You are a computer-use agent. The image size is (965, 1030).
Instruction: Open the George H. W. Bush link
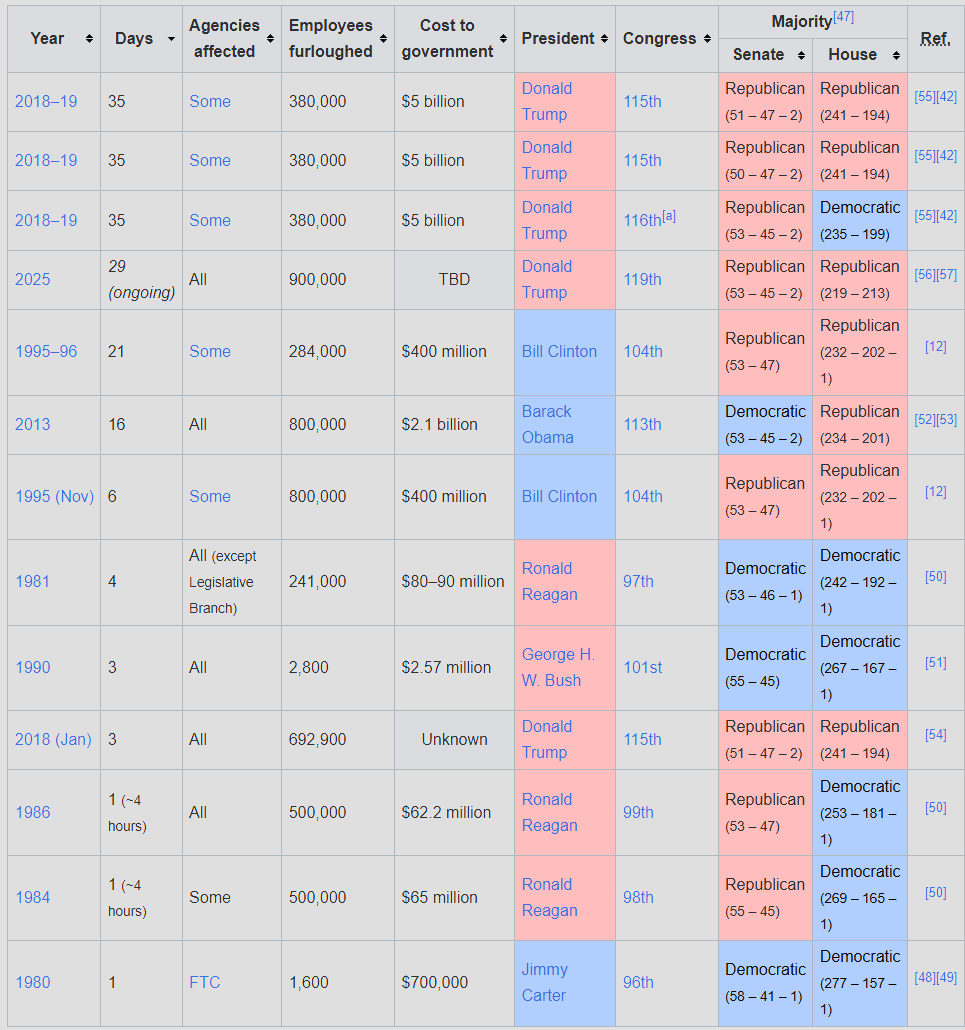tap(558, 667)
